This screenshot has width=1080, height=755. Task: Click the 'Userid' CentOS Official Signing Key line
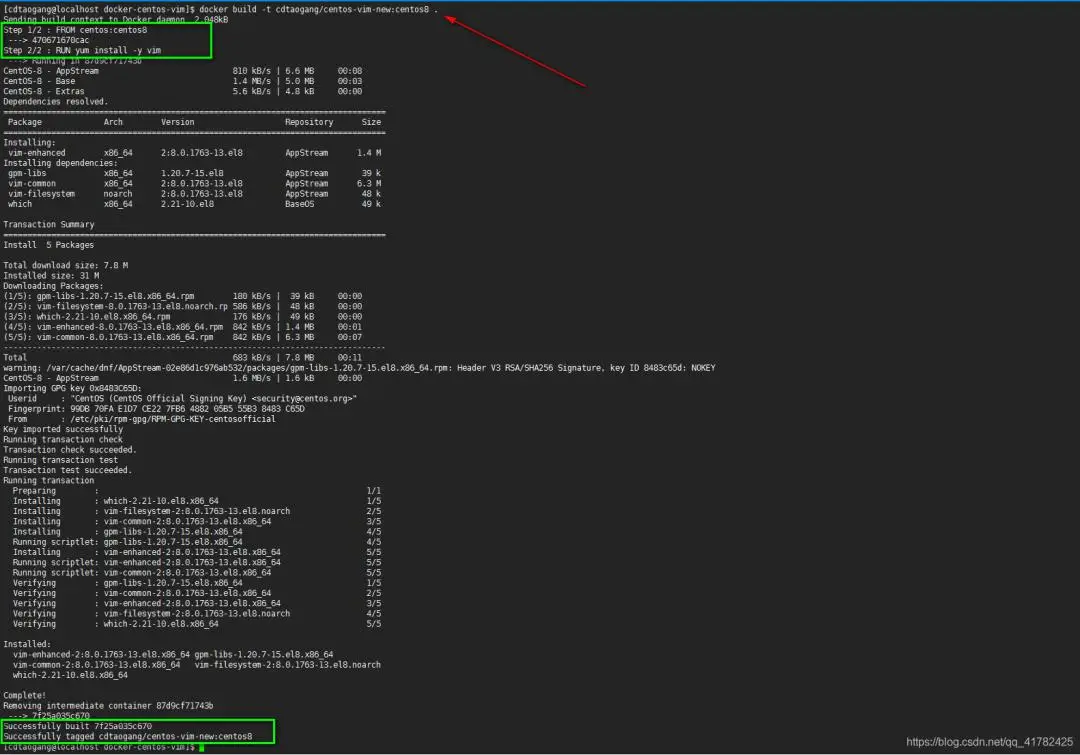(183, 399)
